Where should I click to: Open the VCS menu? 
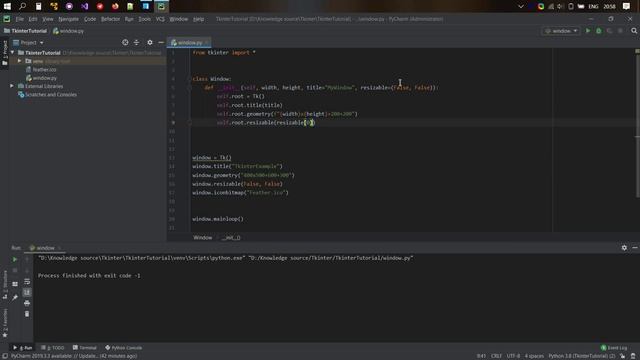[160, 19]
